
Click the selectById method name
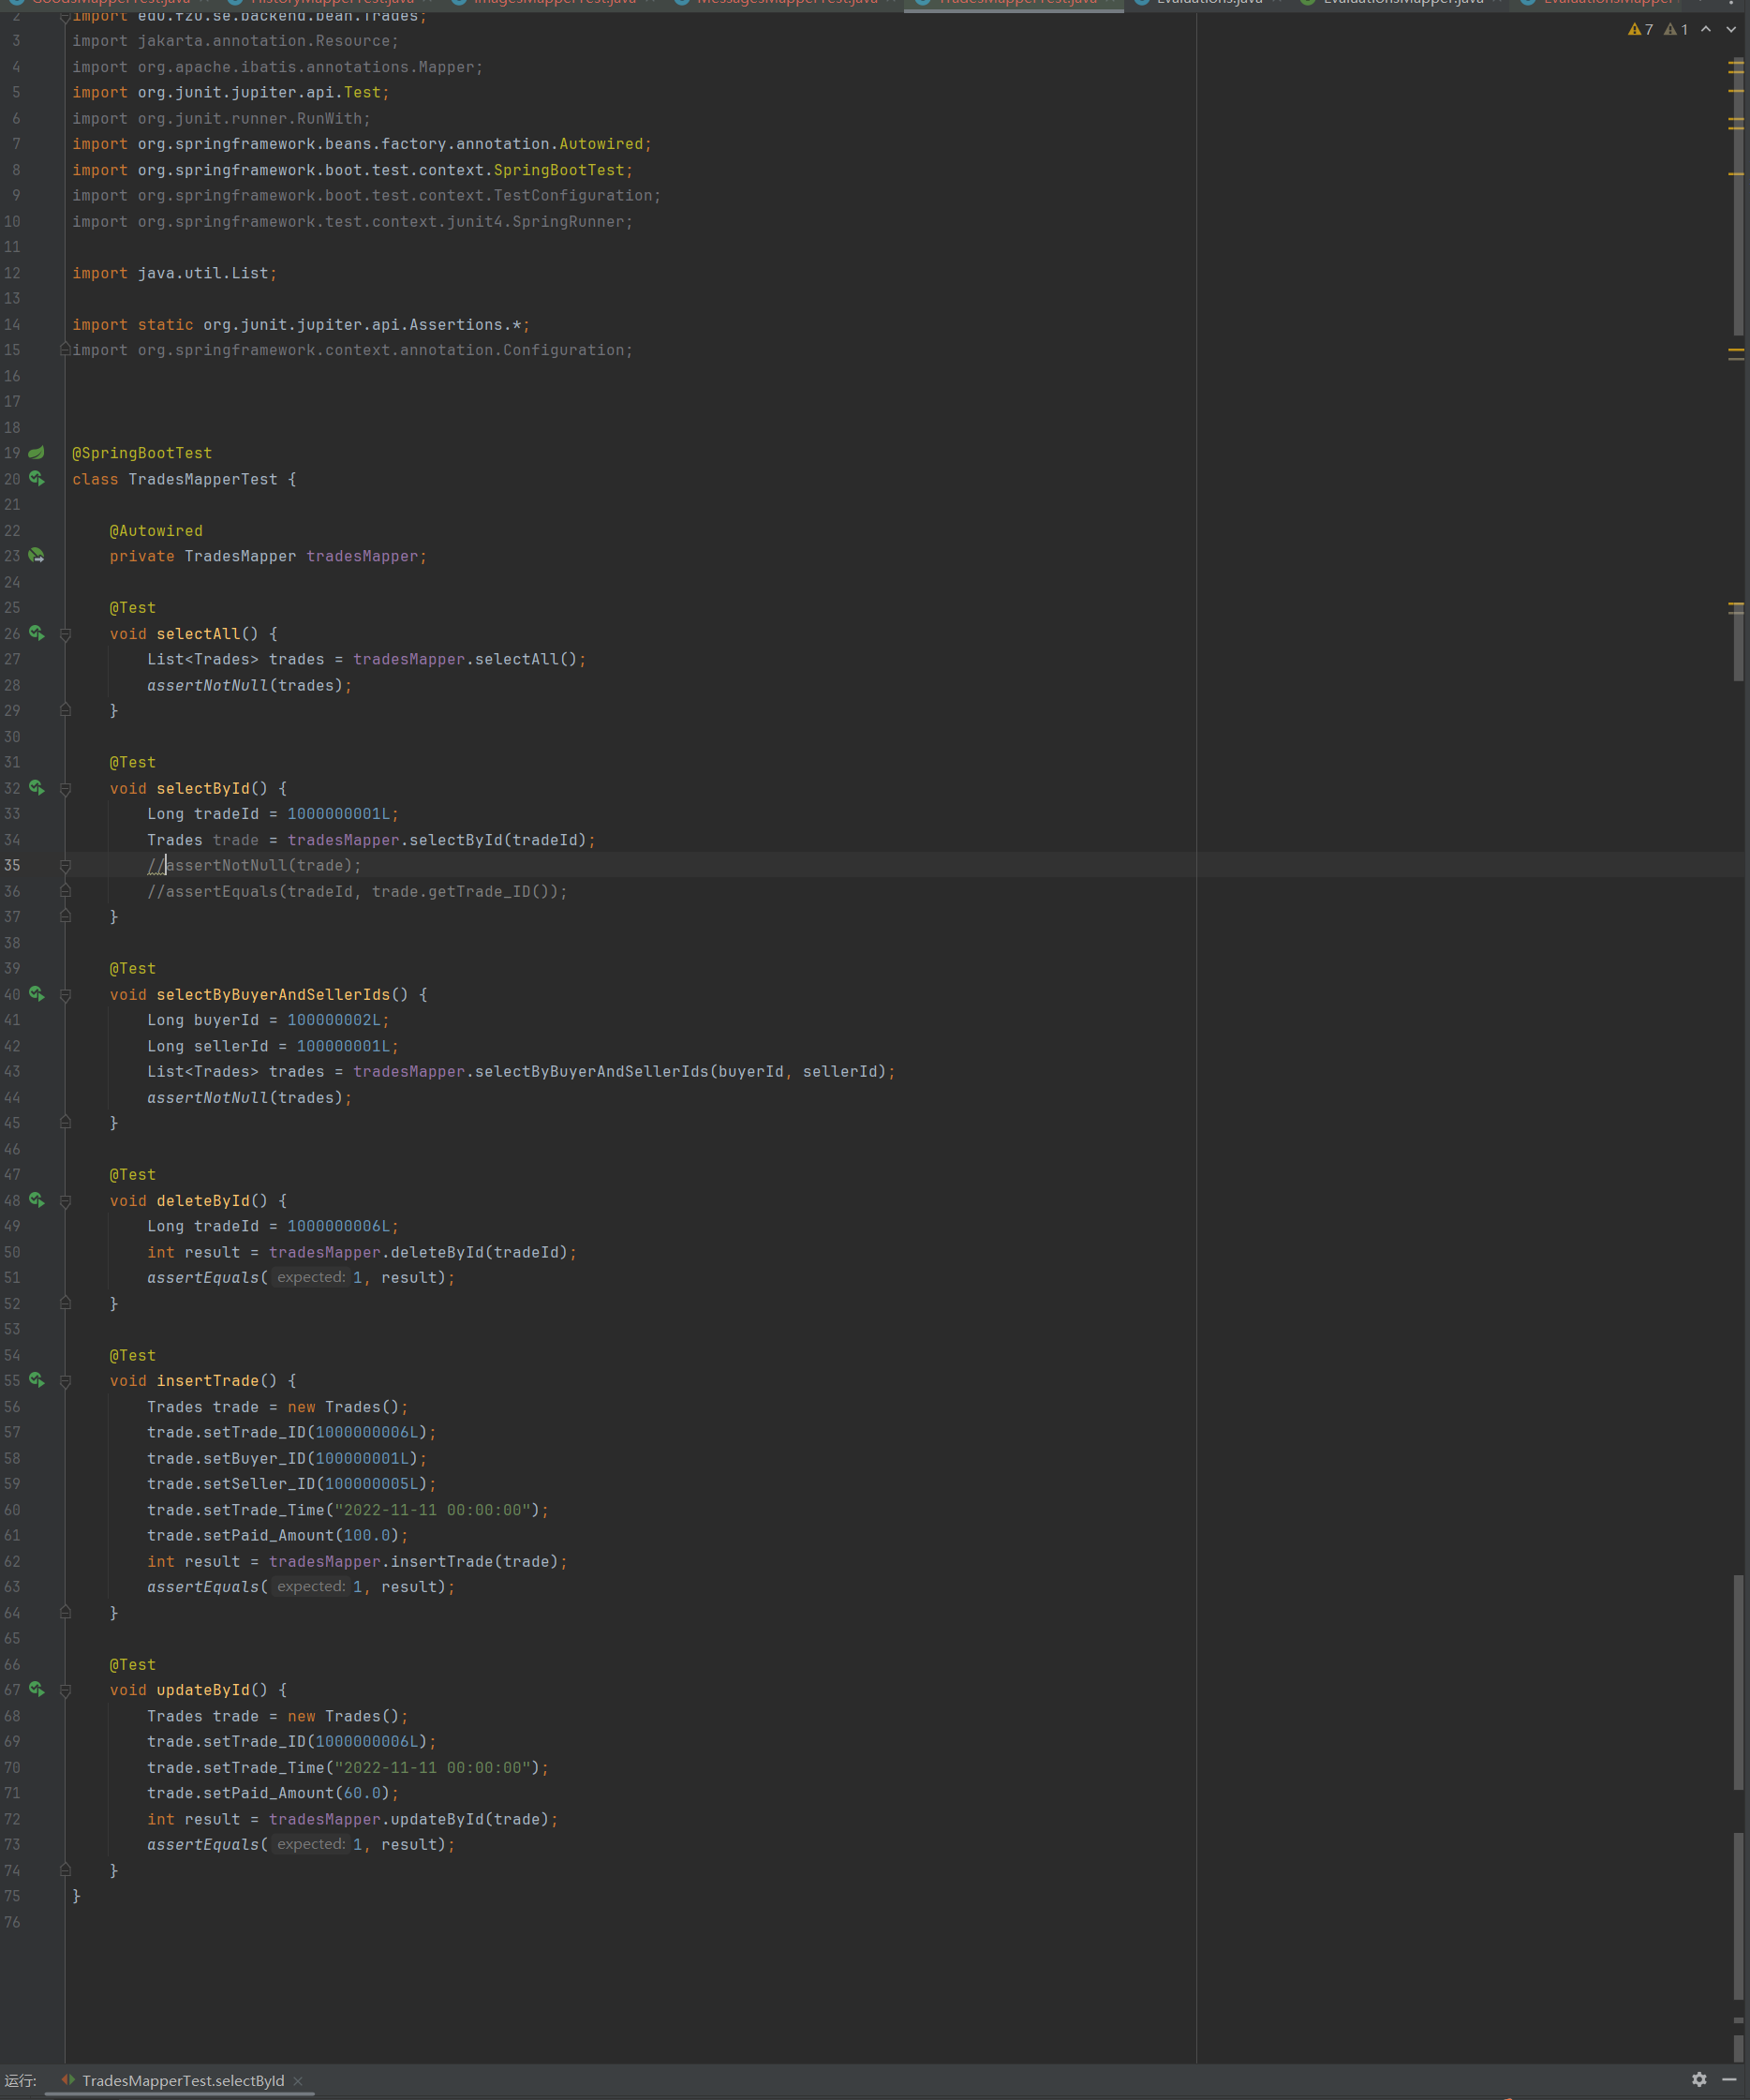click(203, 789)
